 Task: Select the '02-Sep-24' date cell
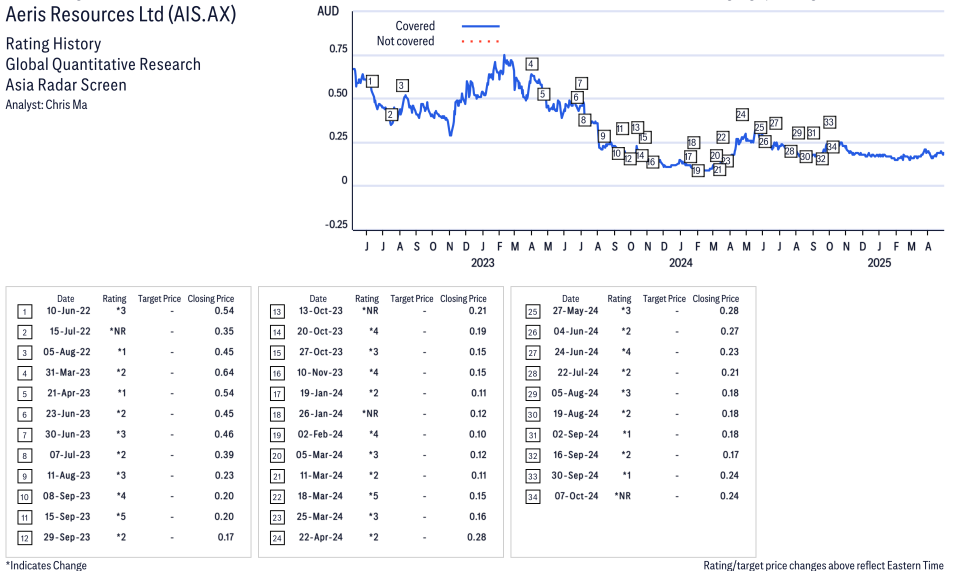coord(576,435)
